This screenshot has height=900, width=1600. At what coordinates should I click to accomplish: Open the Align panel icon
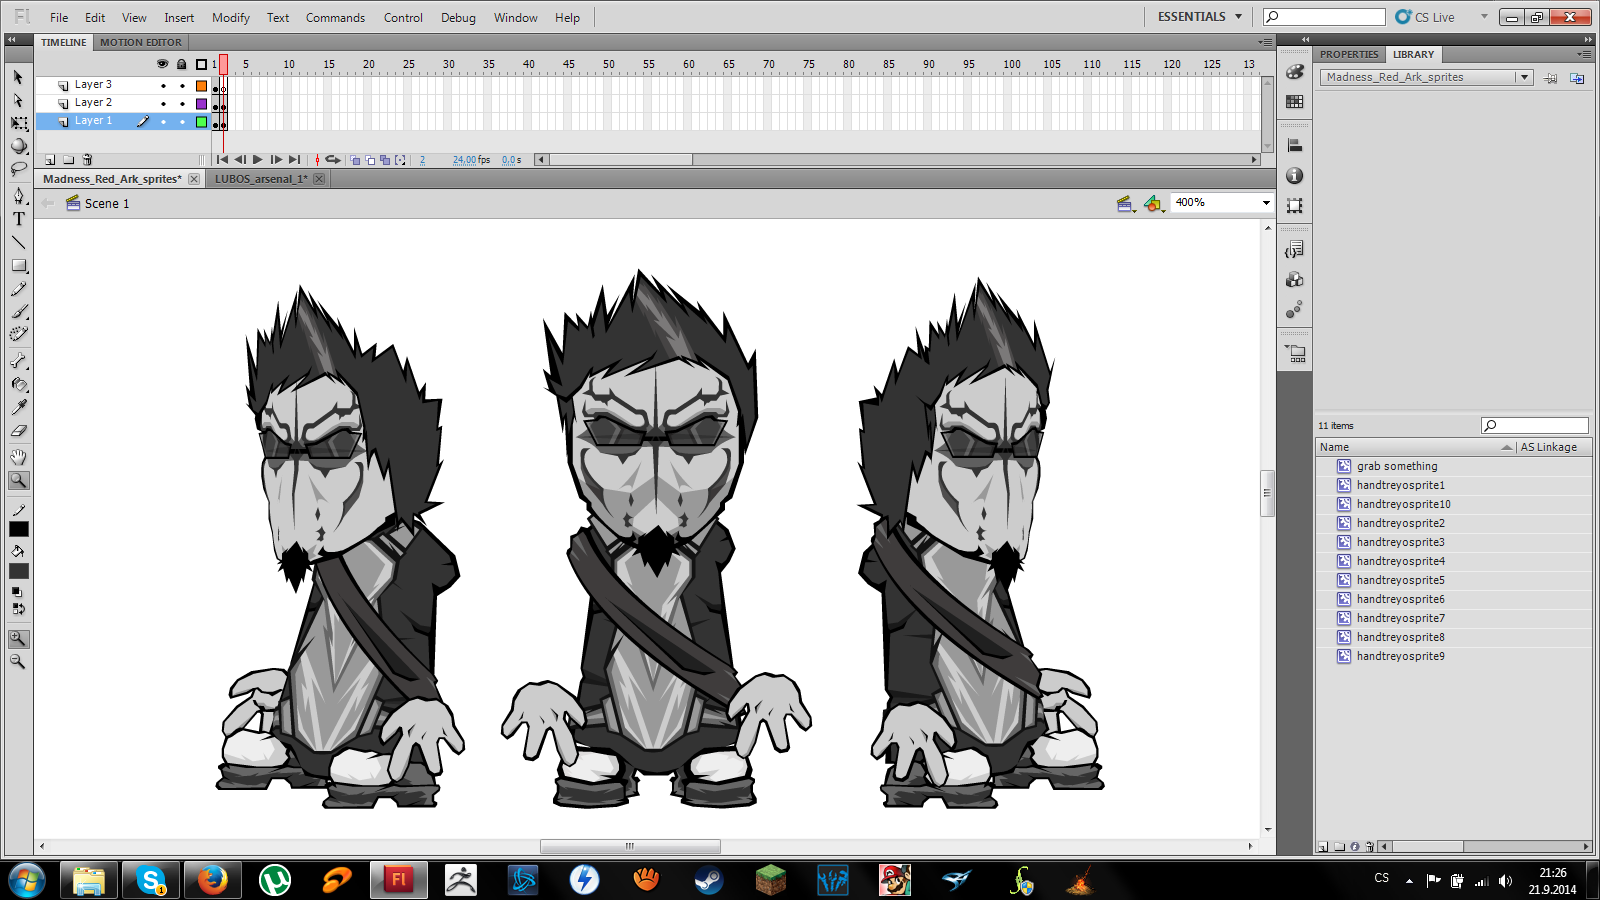[x=1295, y=146]
